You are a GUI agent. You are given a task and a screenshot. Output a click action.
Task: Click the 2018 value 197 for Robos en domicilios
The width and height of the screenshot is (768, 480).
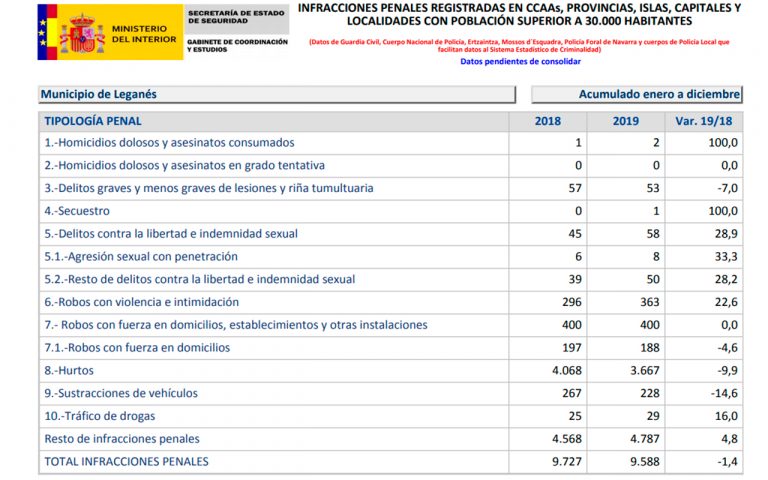pyautogui.click(x=572, y=348)
